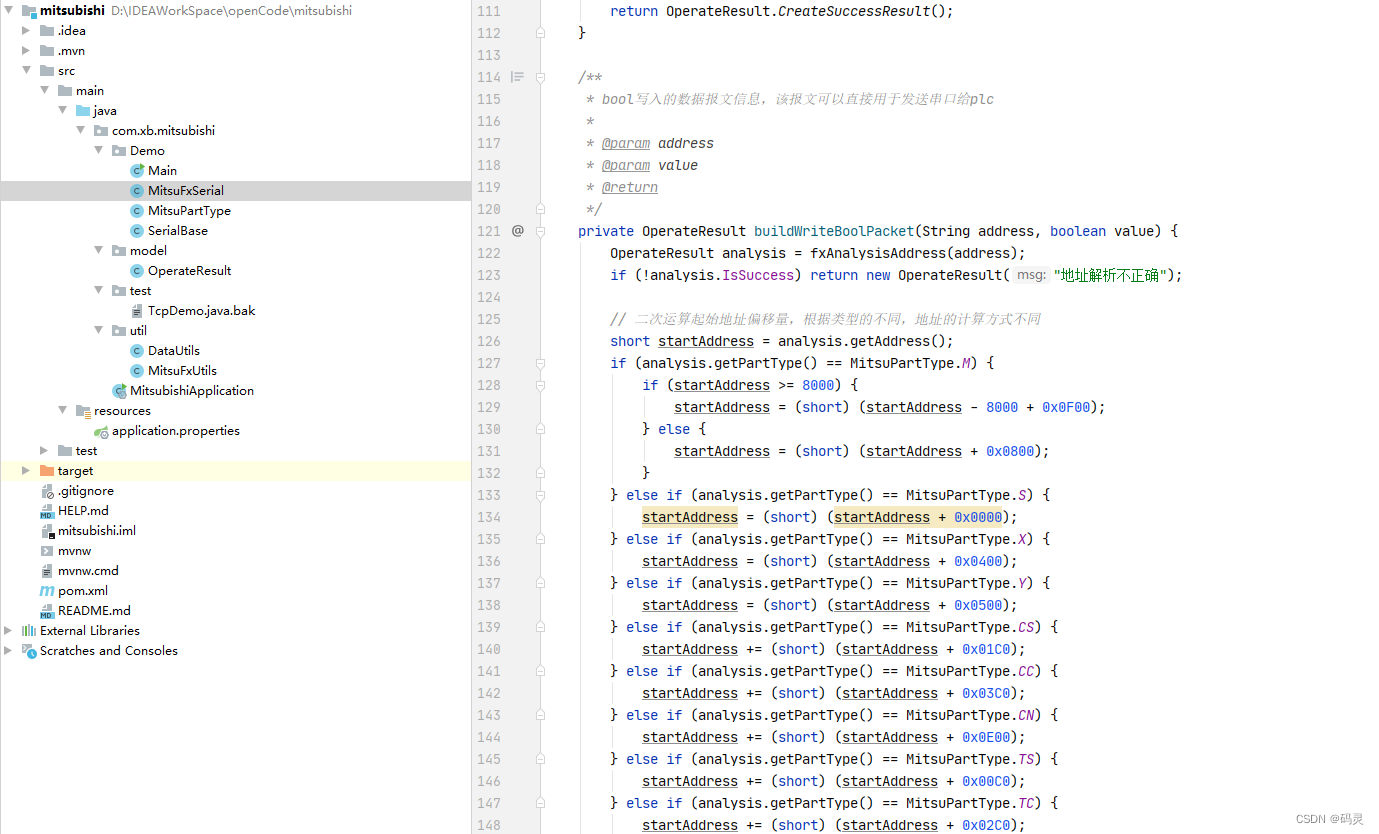Click the MitsuFxSerial class icon
Screen dimensions: 1379x834
tap(138, 191)
